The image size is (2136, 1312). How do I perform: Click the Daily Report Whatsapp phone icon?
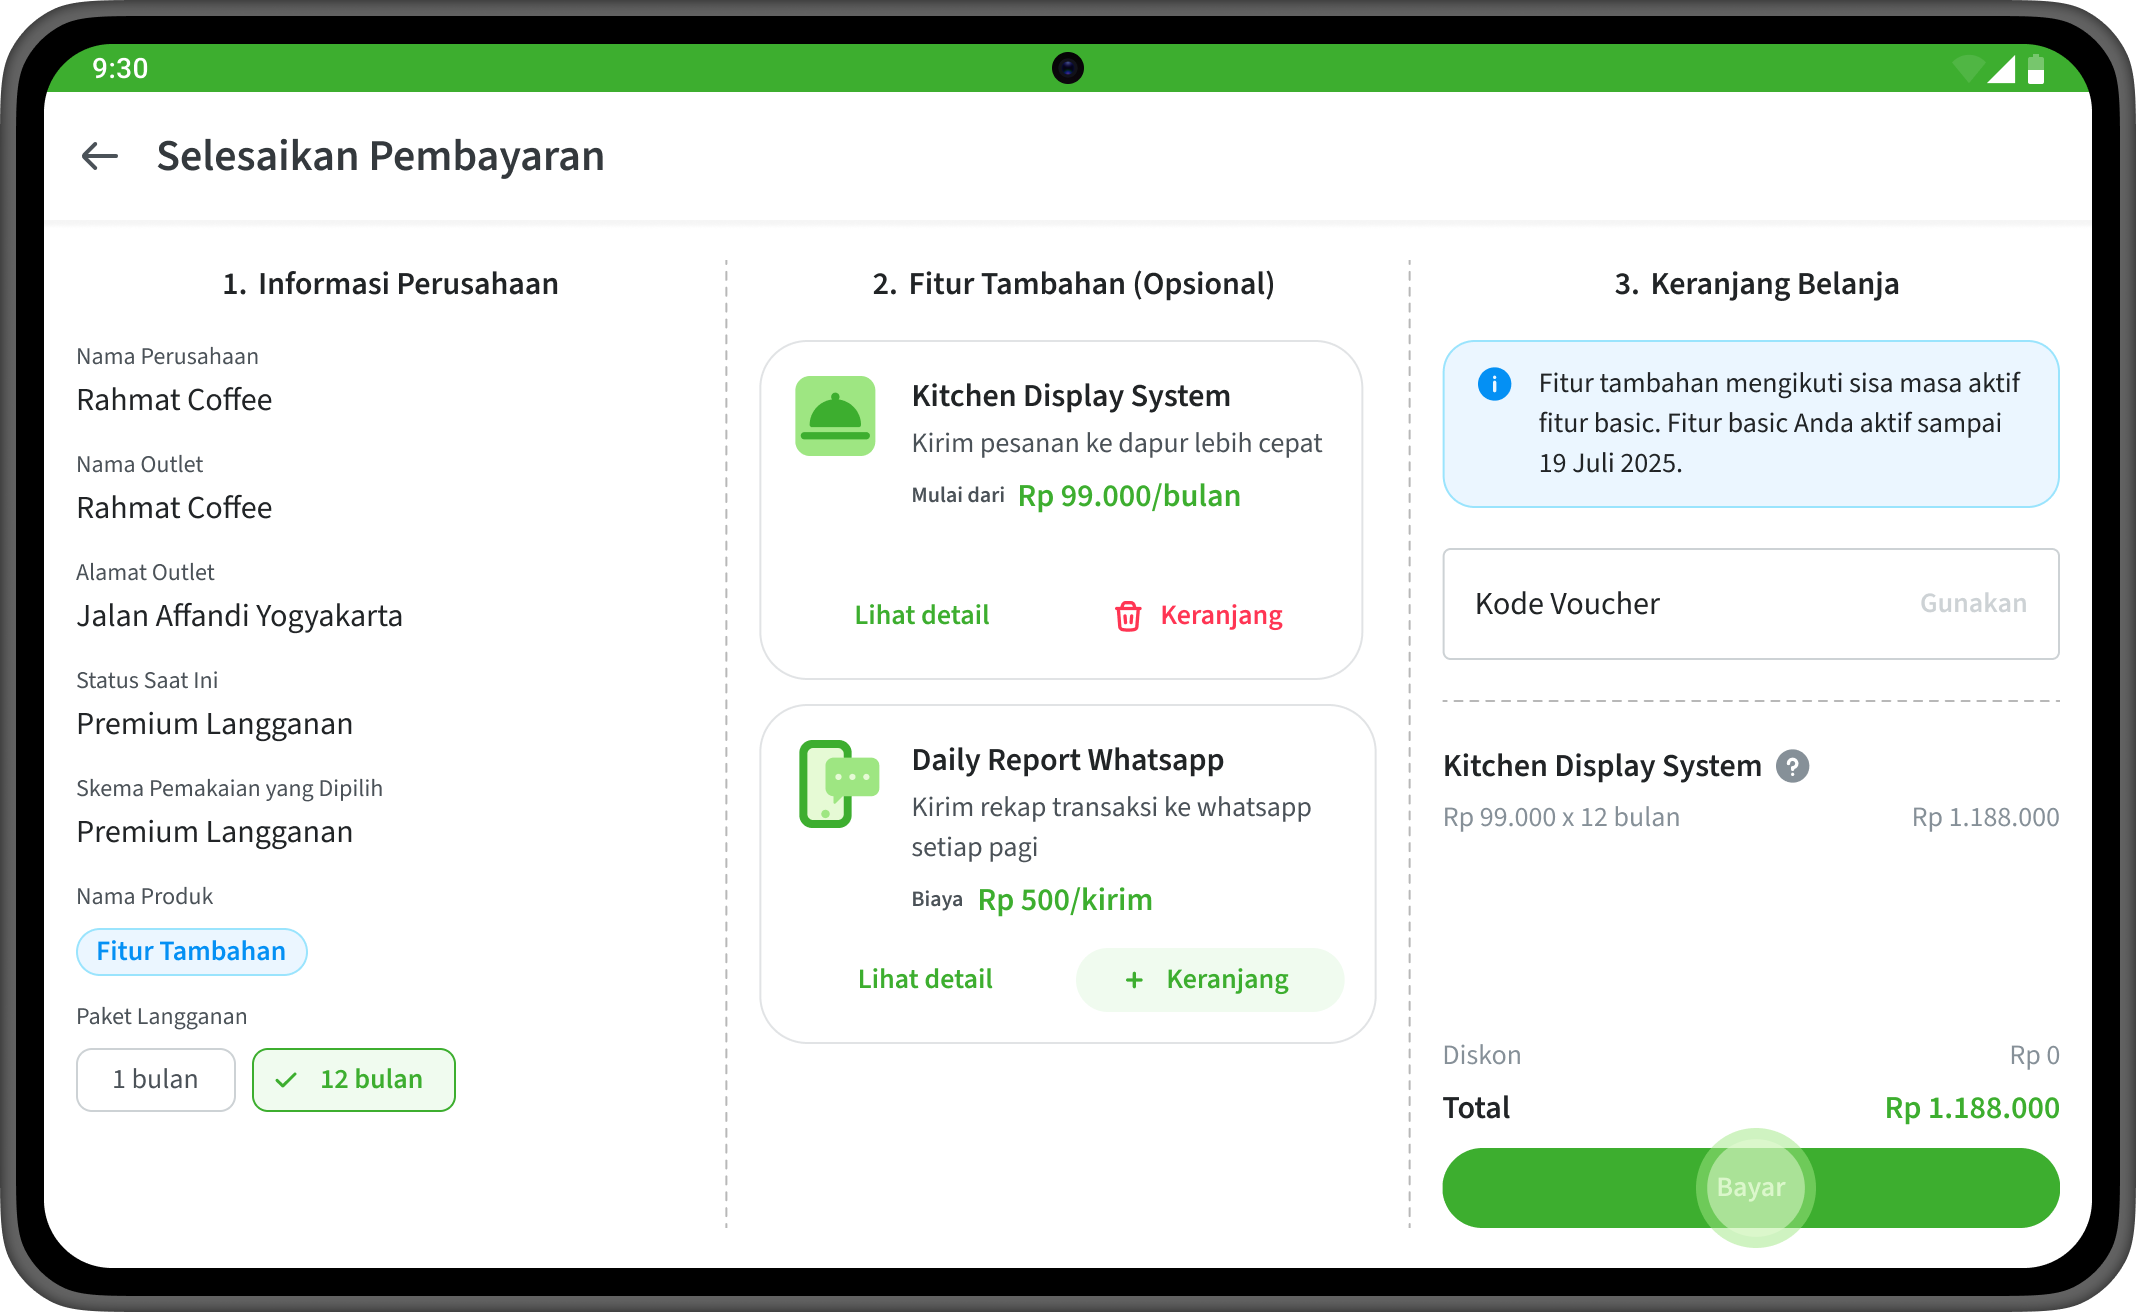tap(838, 784)
